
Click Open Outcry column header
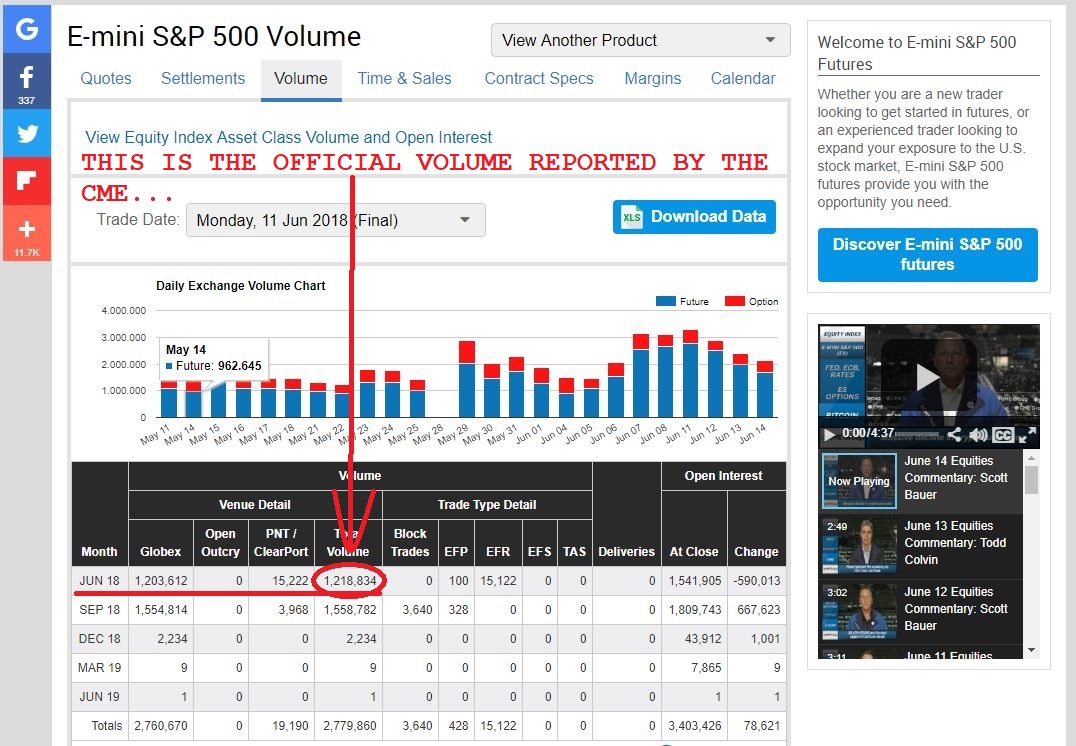pyautogui.click(x=220, y=542)
